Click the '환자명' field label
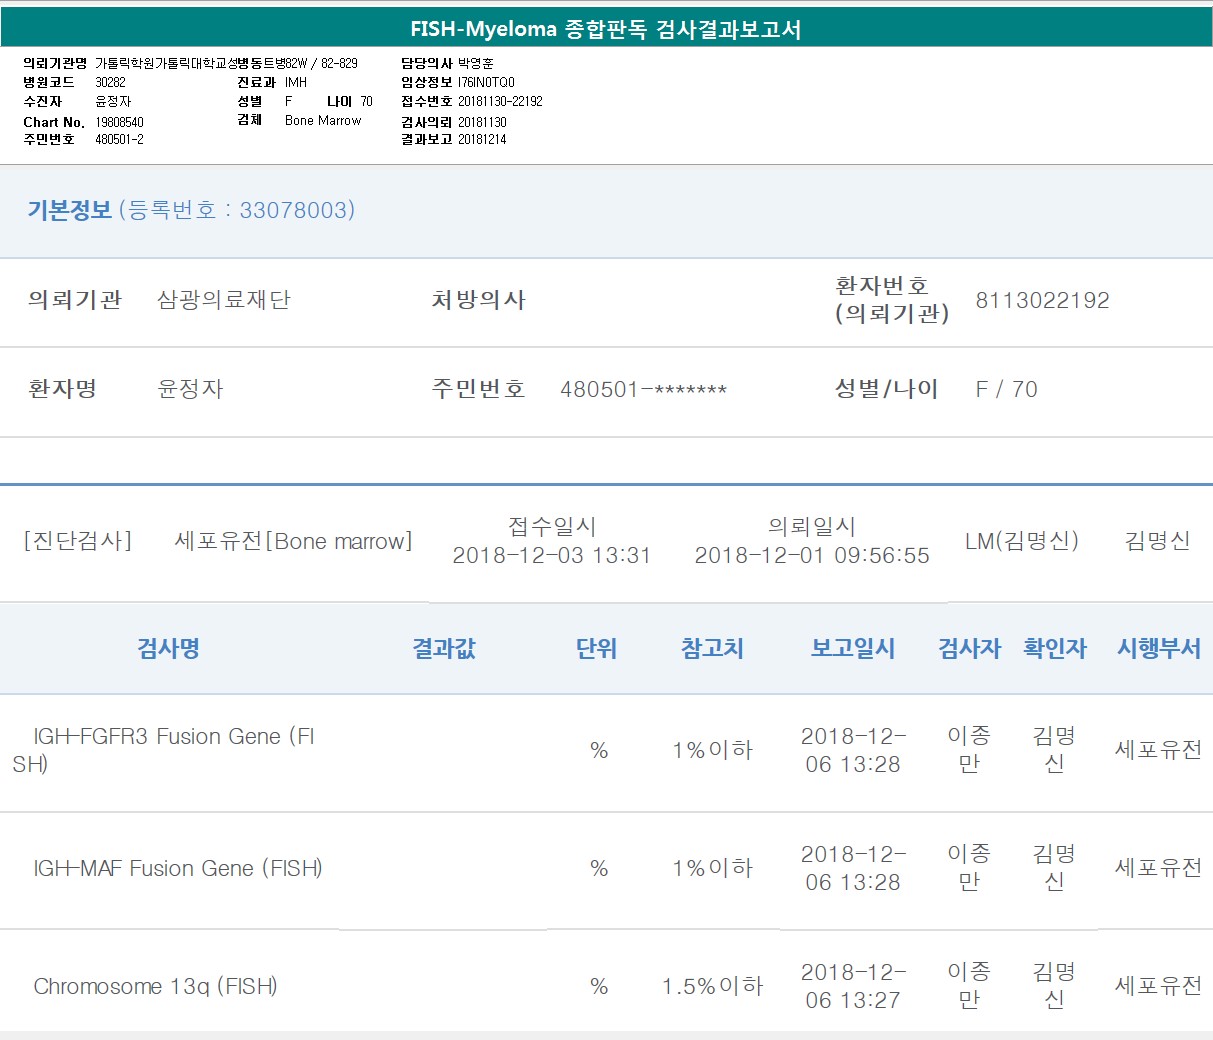 coord(63,389)
